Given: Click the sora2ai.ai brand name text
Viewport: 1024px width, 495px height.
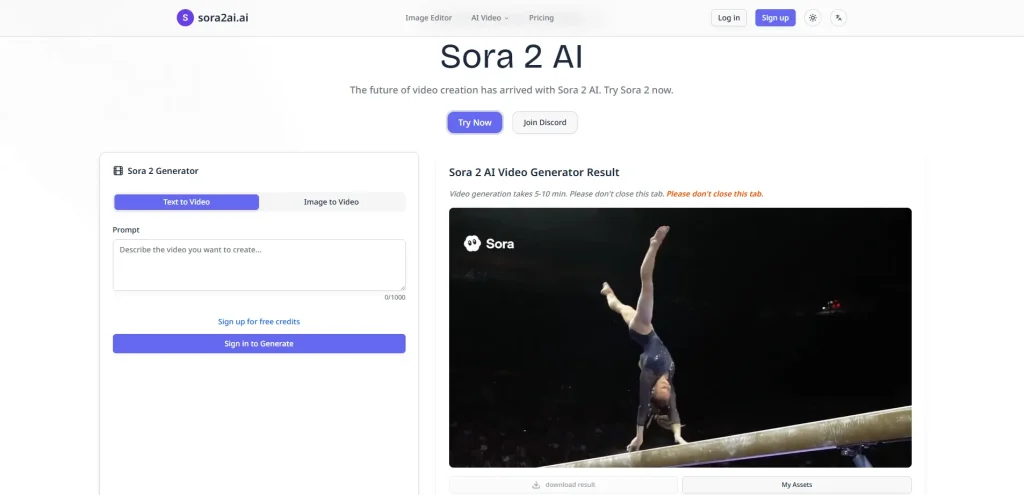Looking at the screenshot, I should 223,18.
